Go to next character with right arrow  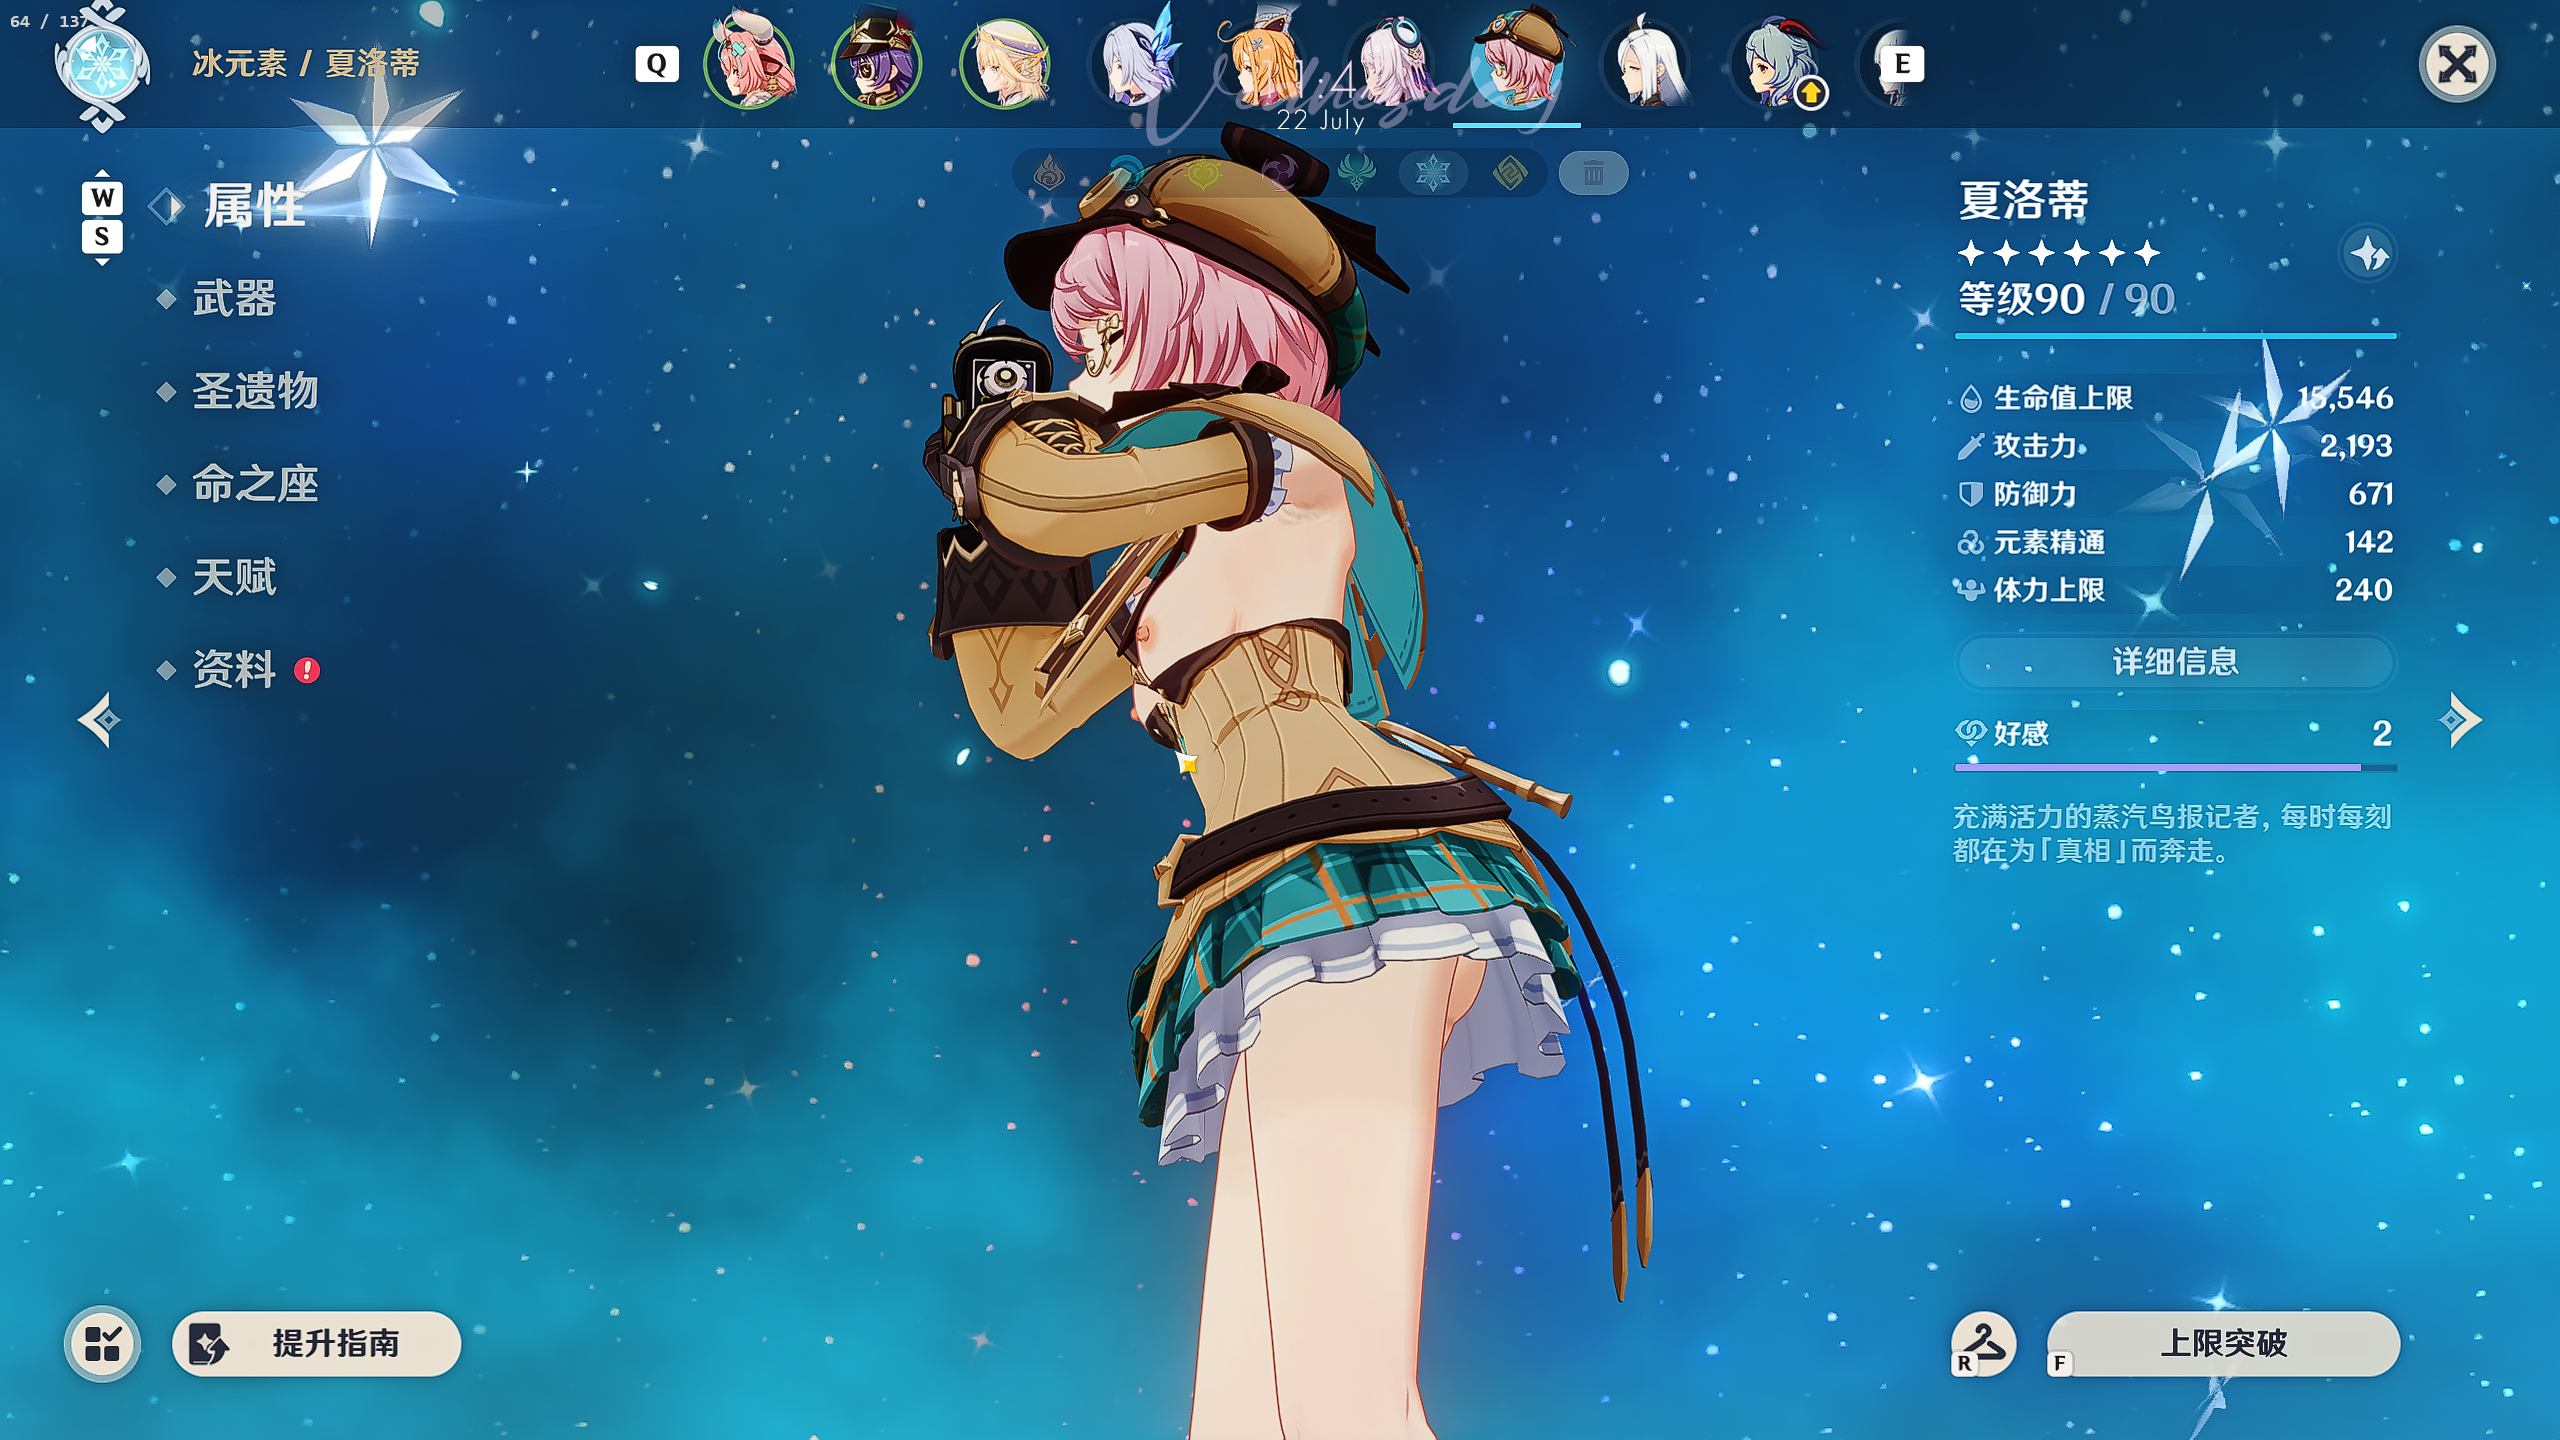point(2460,720)
